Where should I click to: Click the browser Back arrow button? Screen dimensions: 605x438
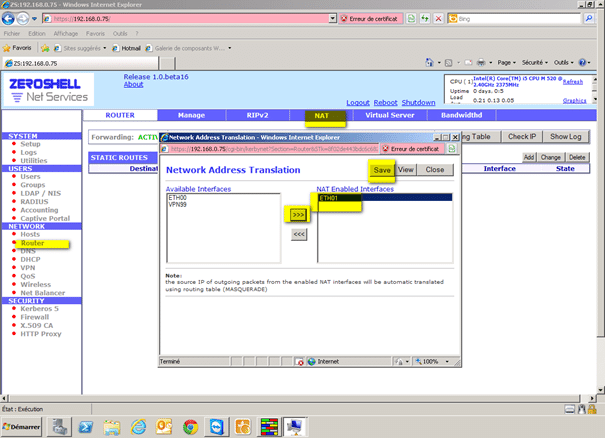[8, 19]
